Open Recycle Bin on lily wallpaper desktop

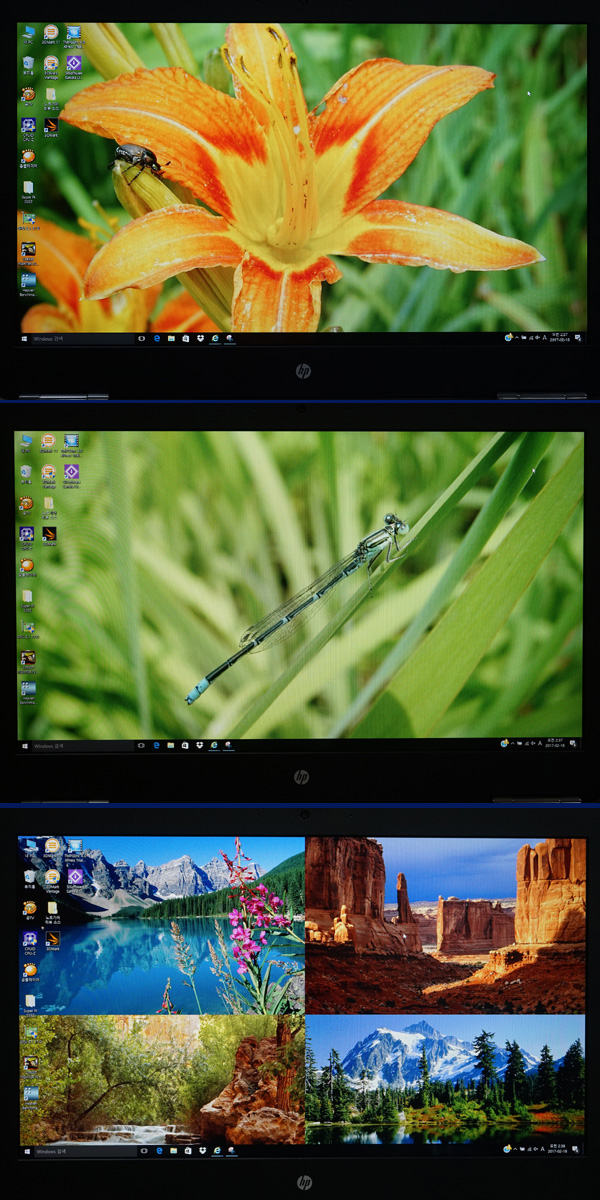(28, 68)
